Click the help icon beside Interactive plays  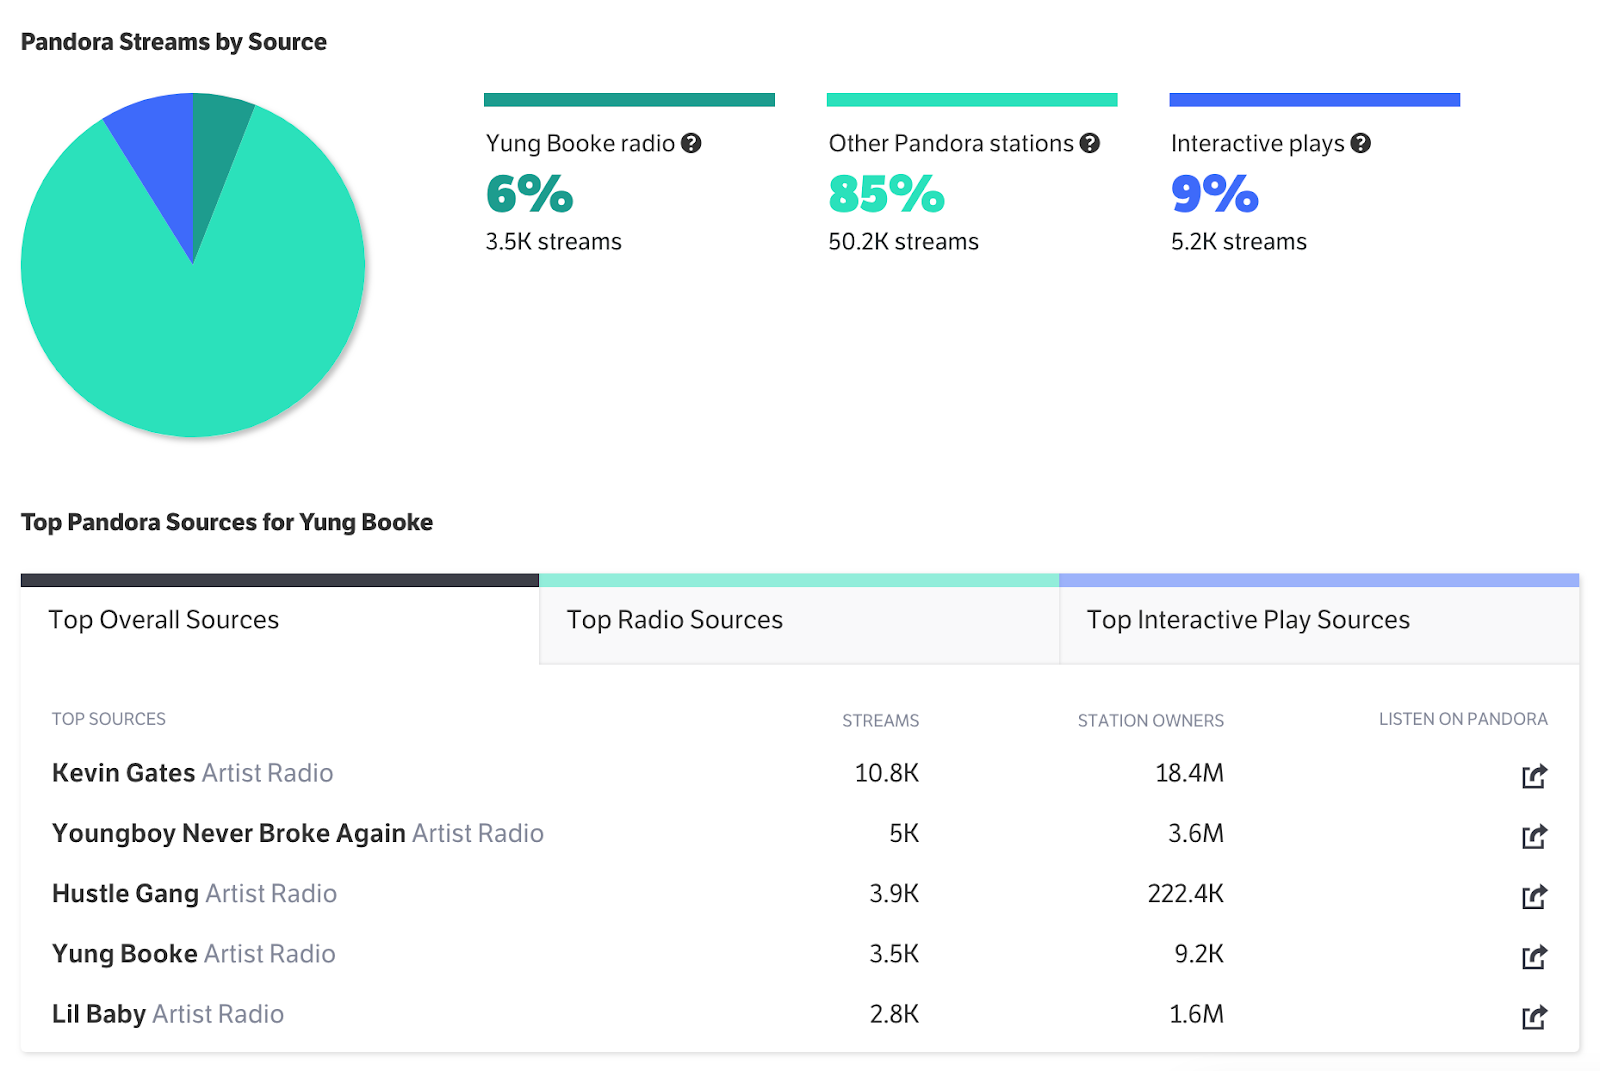(1360, 143)
